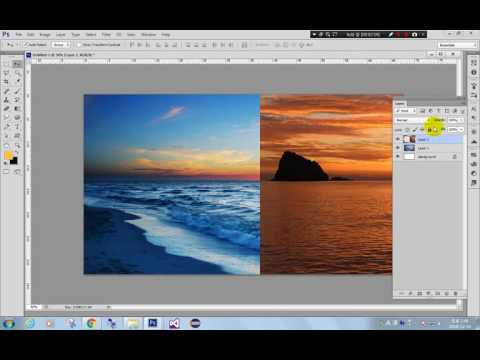Open the layer filter Kind dropdown

405,110
